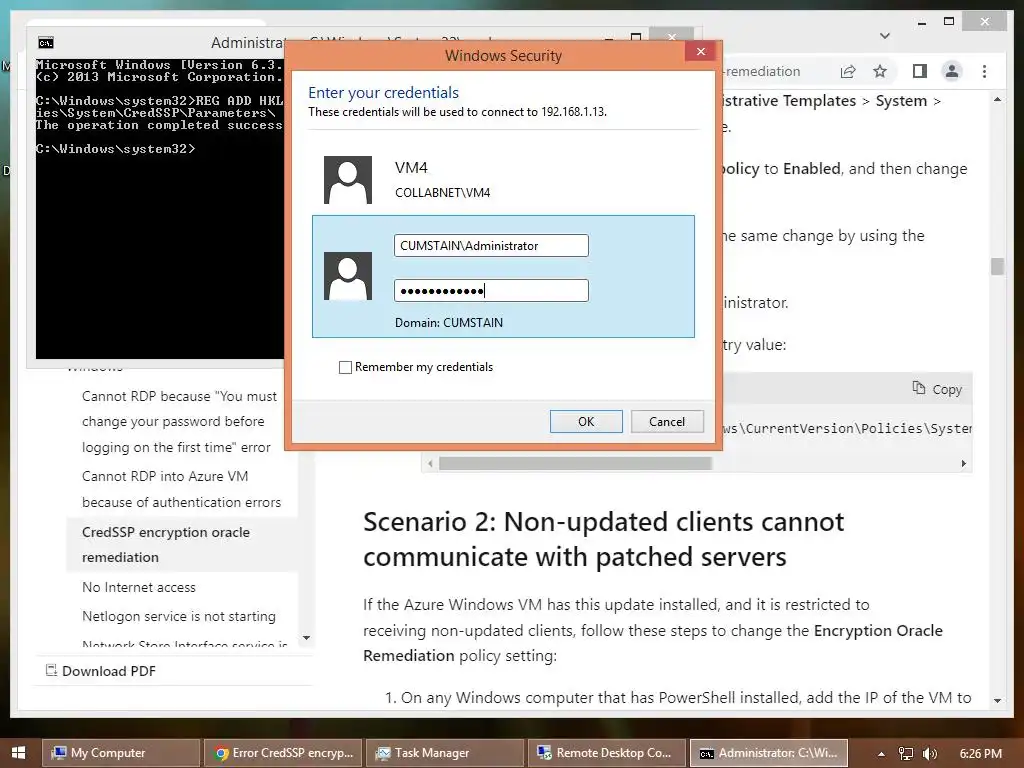
Task: Click the network tray icon
Action: click(906, 754)
